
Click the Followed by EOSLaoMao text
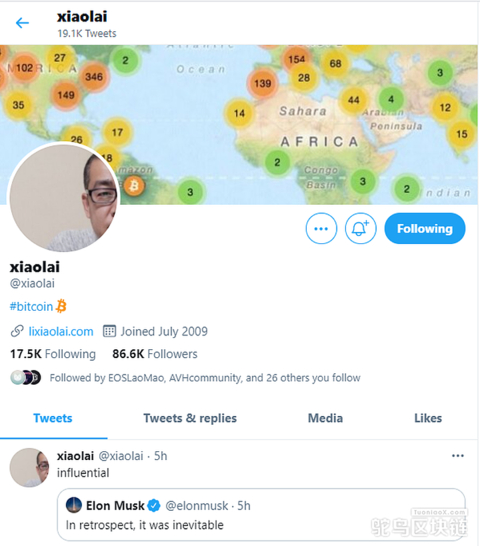click(205, 378)
